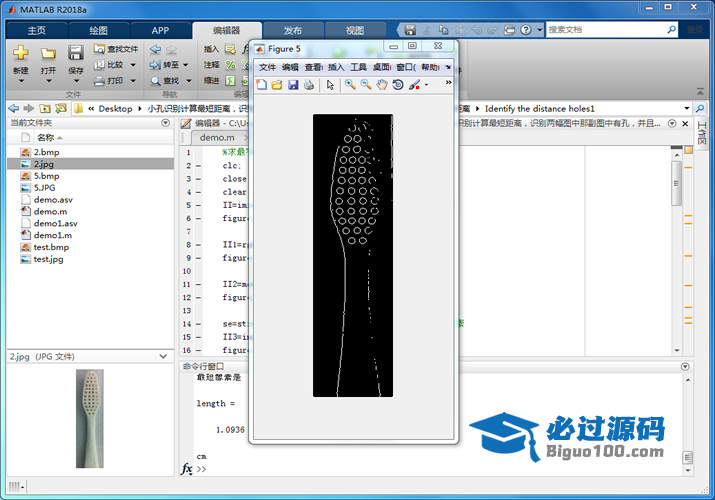The height and width of the screenshot is (500, 715).
Task: Switch to the APP ribbon tab
Action: point(160,30)
